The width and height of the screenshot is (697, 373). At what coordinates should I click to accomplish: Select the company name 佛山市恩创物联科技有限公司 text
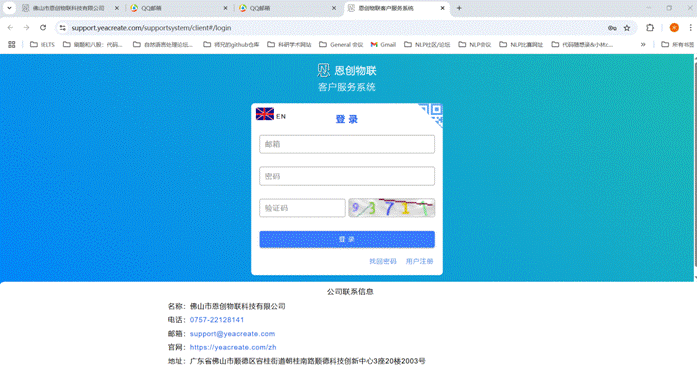pyautogui.click(x=237, y=306)
